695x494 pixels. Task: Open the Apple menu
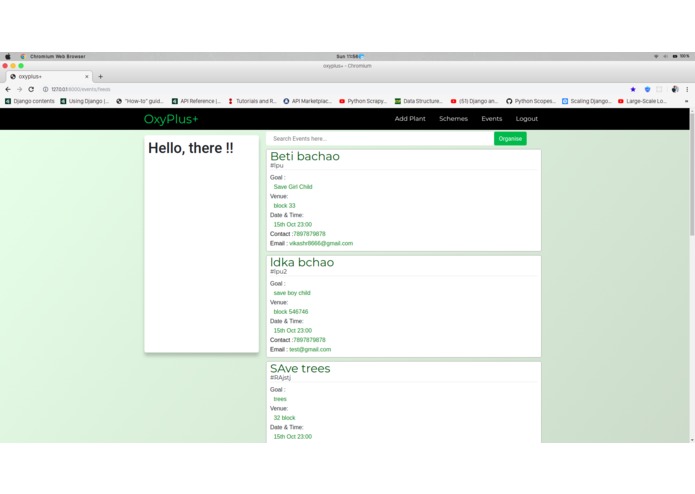[x=8, y=56]
